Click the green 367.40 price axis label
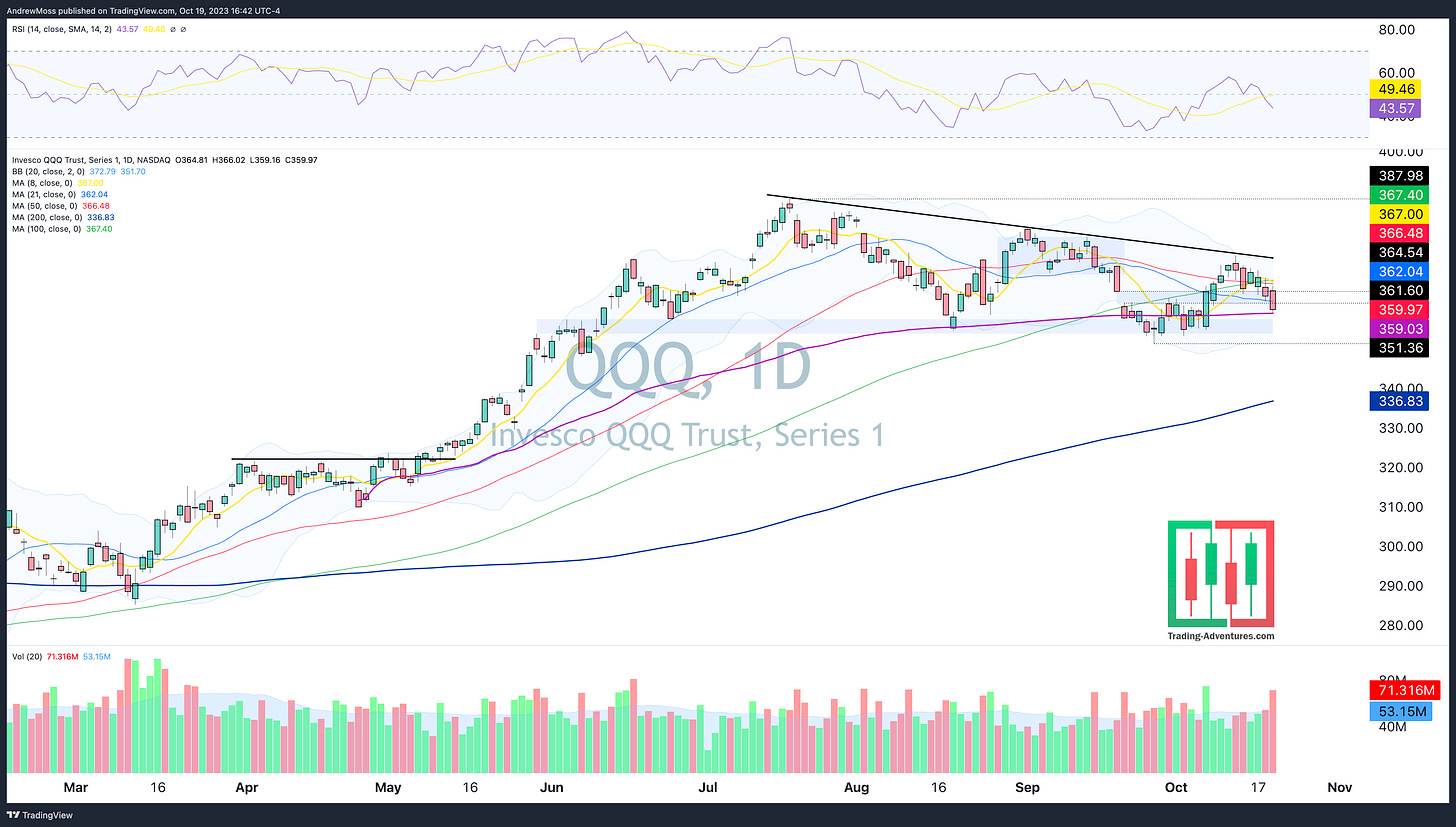1456x827 pixels. [1397, 194]
